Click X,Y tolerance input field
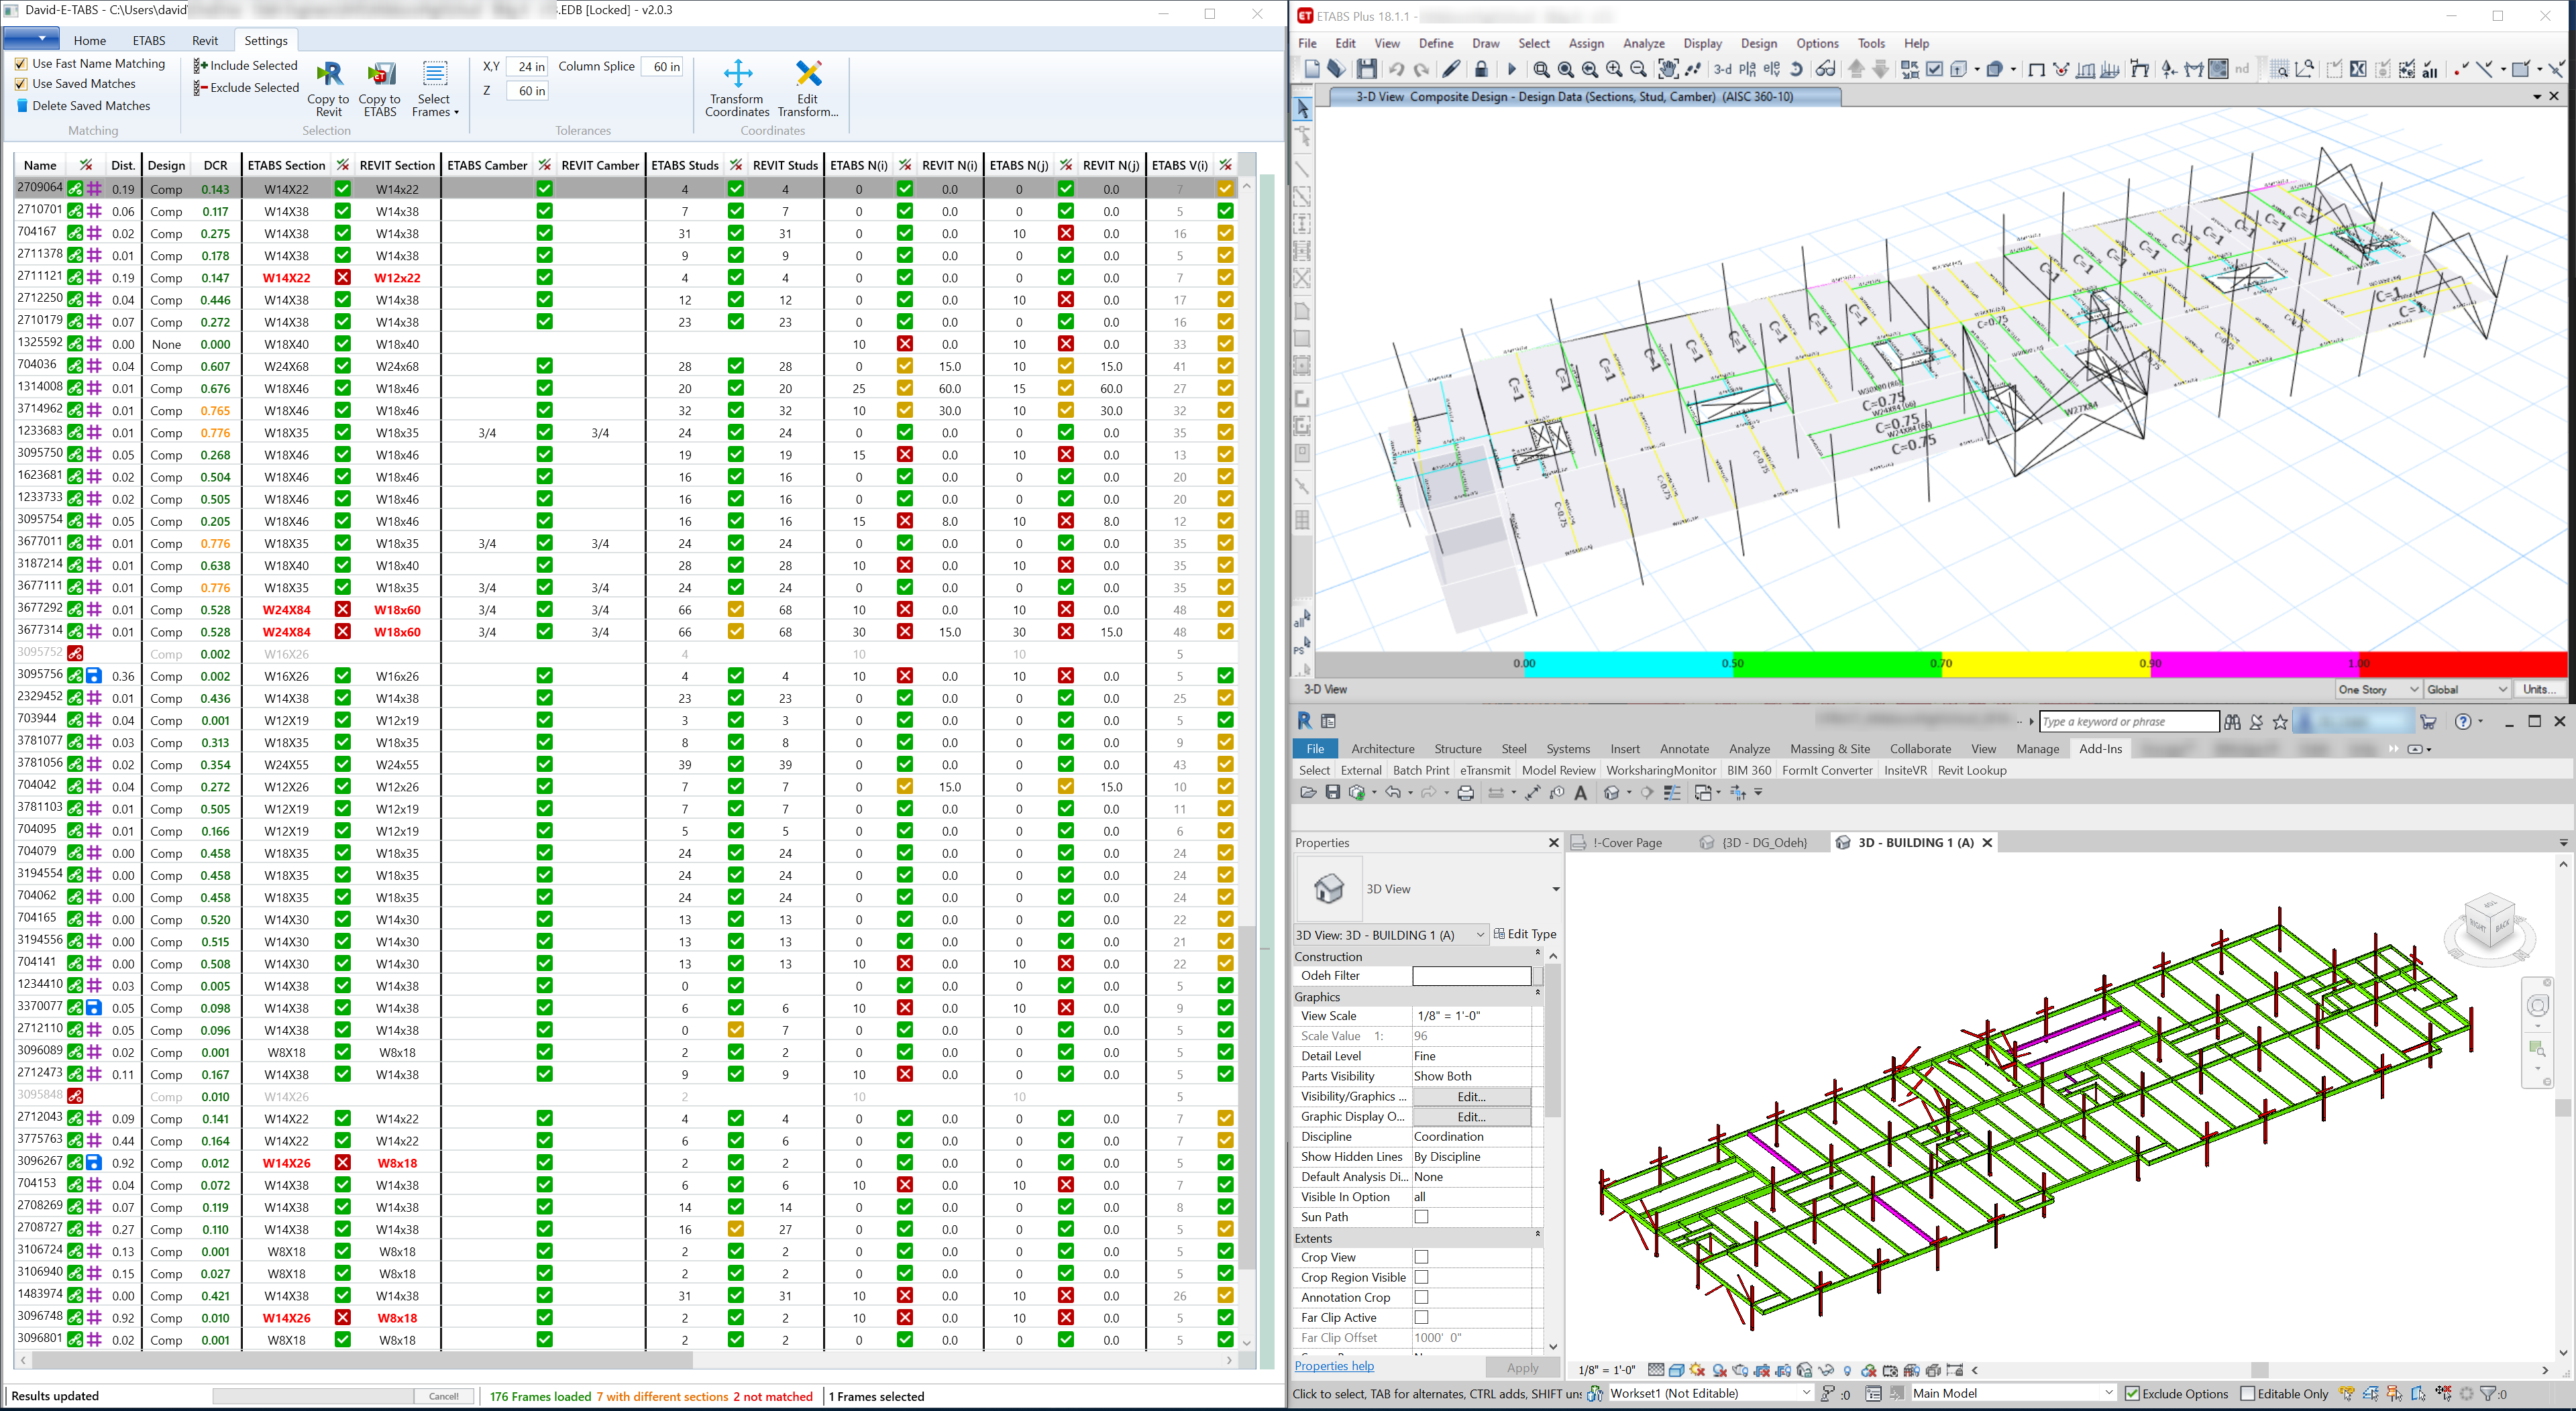The height and width of the screenshot is (1411, 2576). (x=526, y=66)
